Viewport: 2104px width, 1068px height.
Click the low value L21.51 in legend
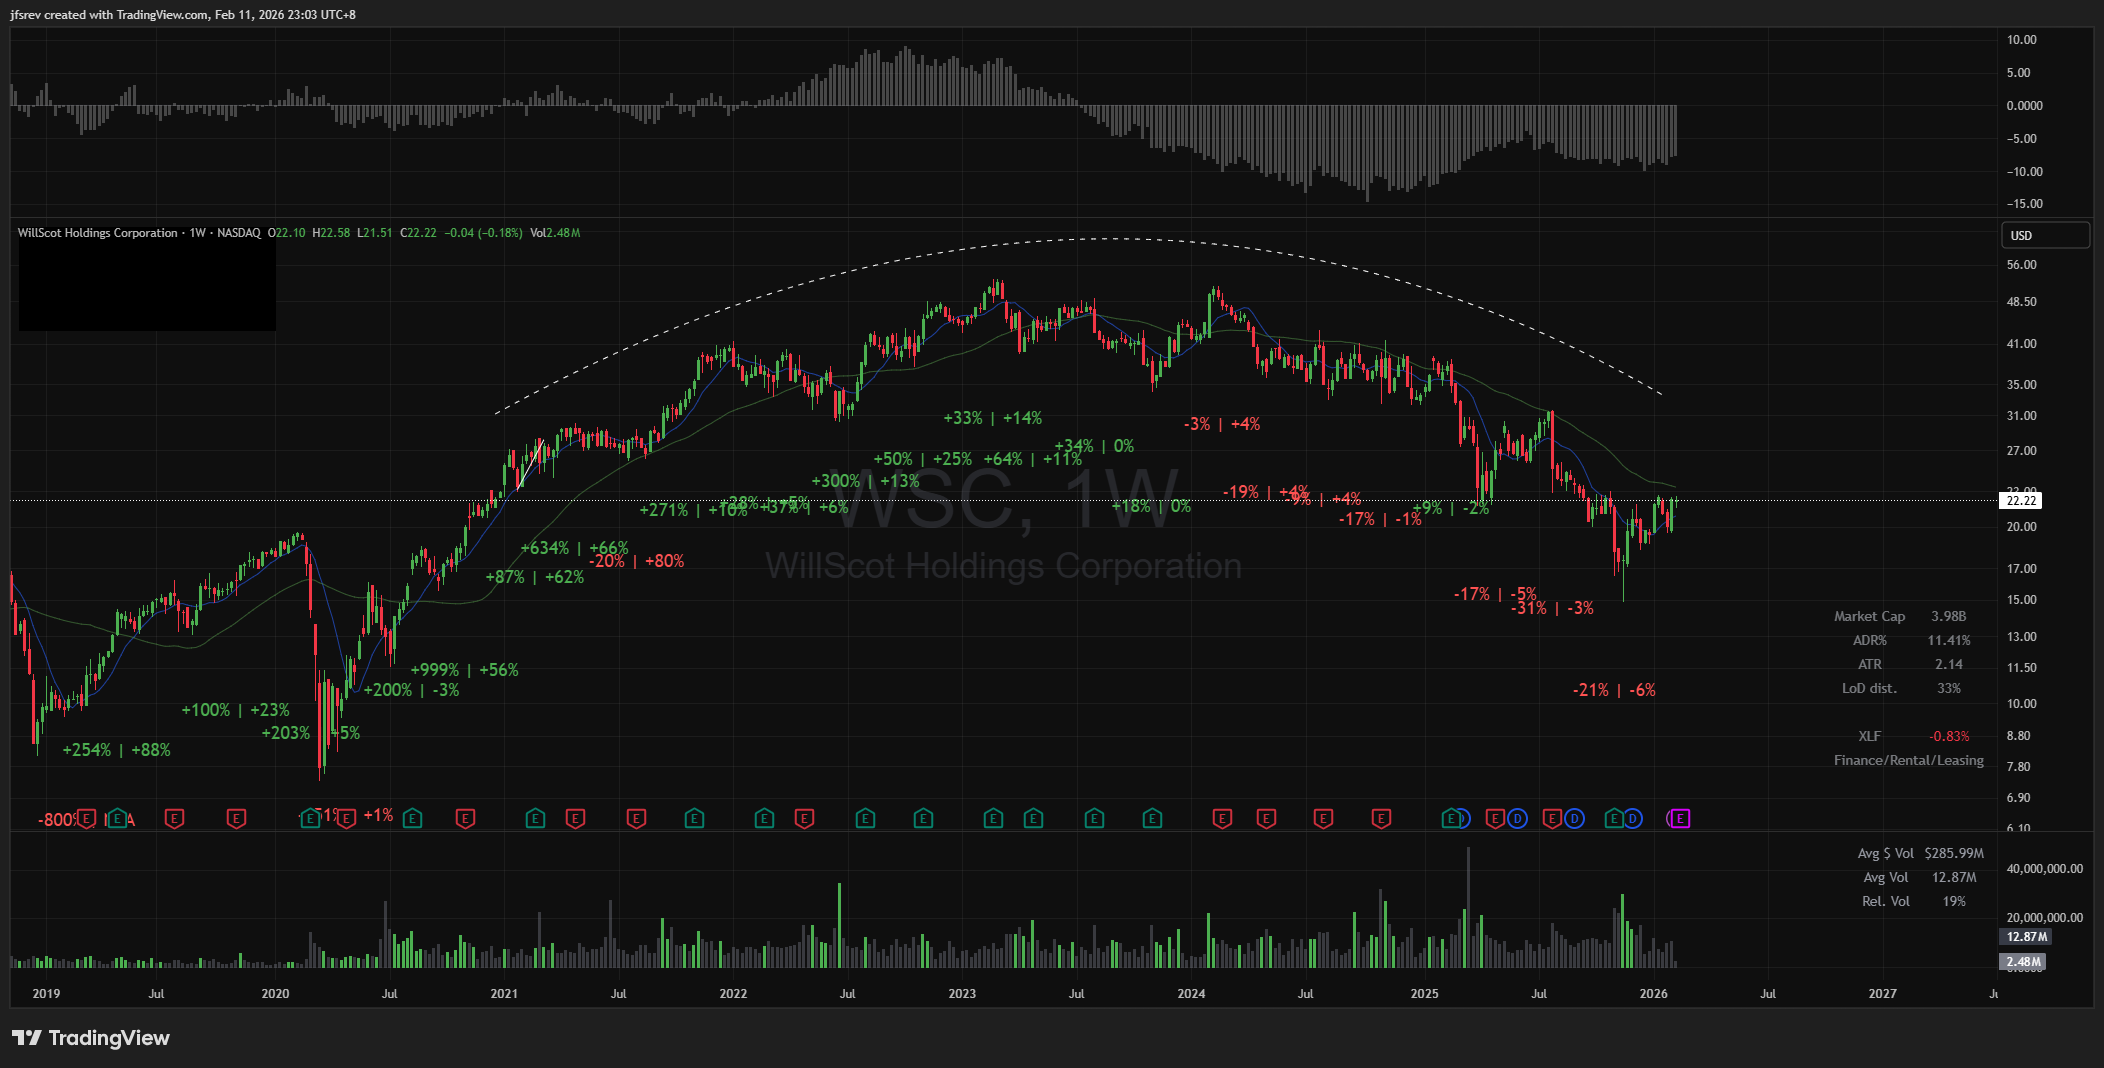point(375,233)
